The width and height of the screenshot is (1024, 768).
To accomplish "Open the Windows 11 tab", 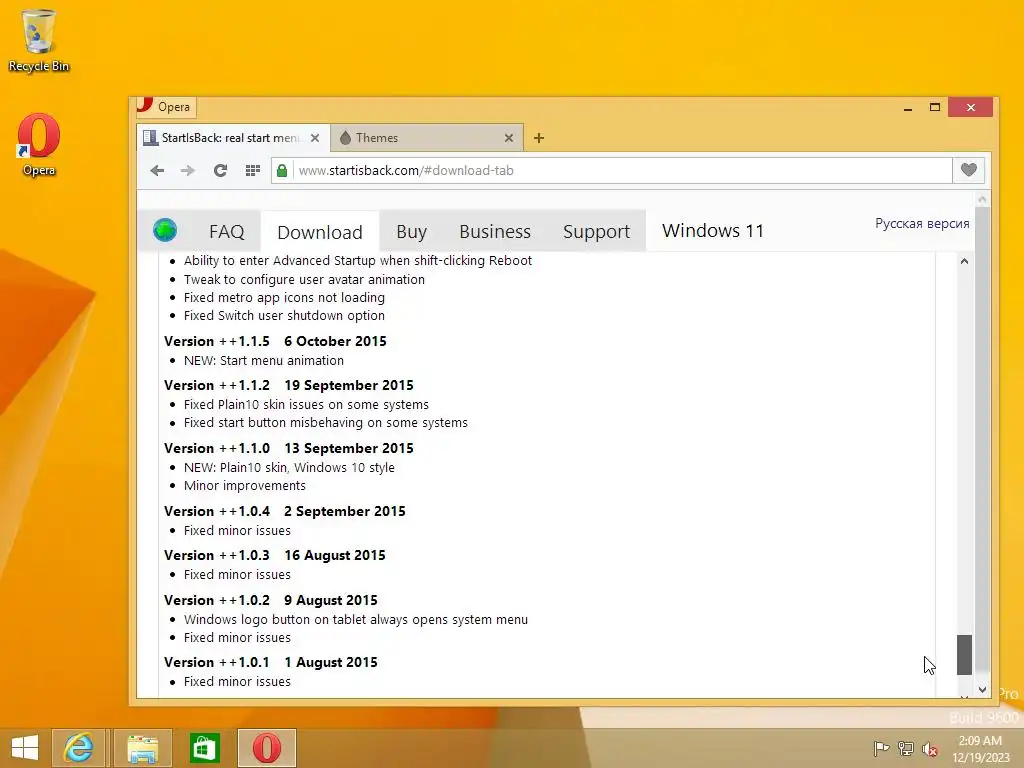I will (712, 231).
